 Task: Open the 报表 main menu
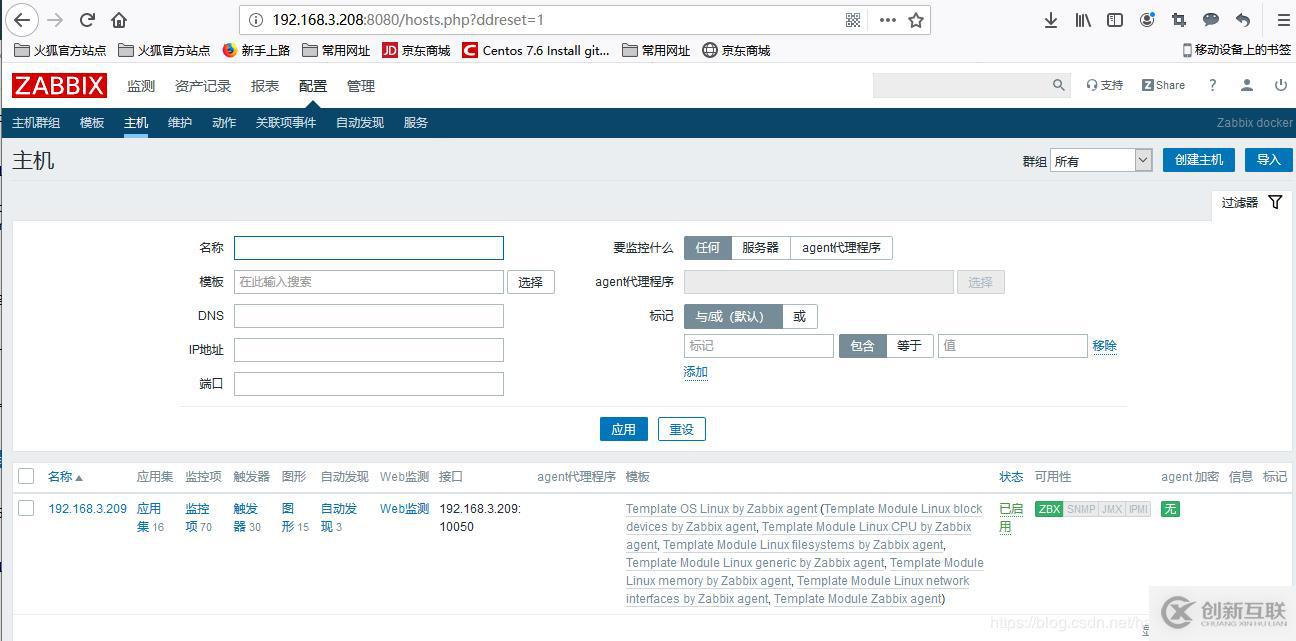click(x=265, y=86)
